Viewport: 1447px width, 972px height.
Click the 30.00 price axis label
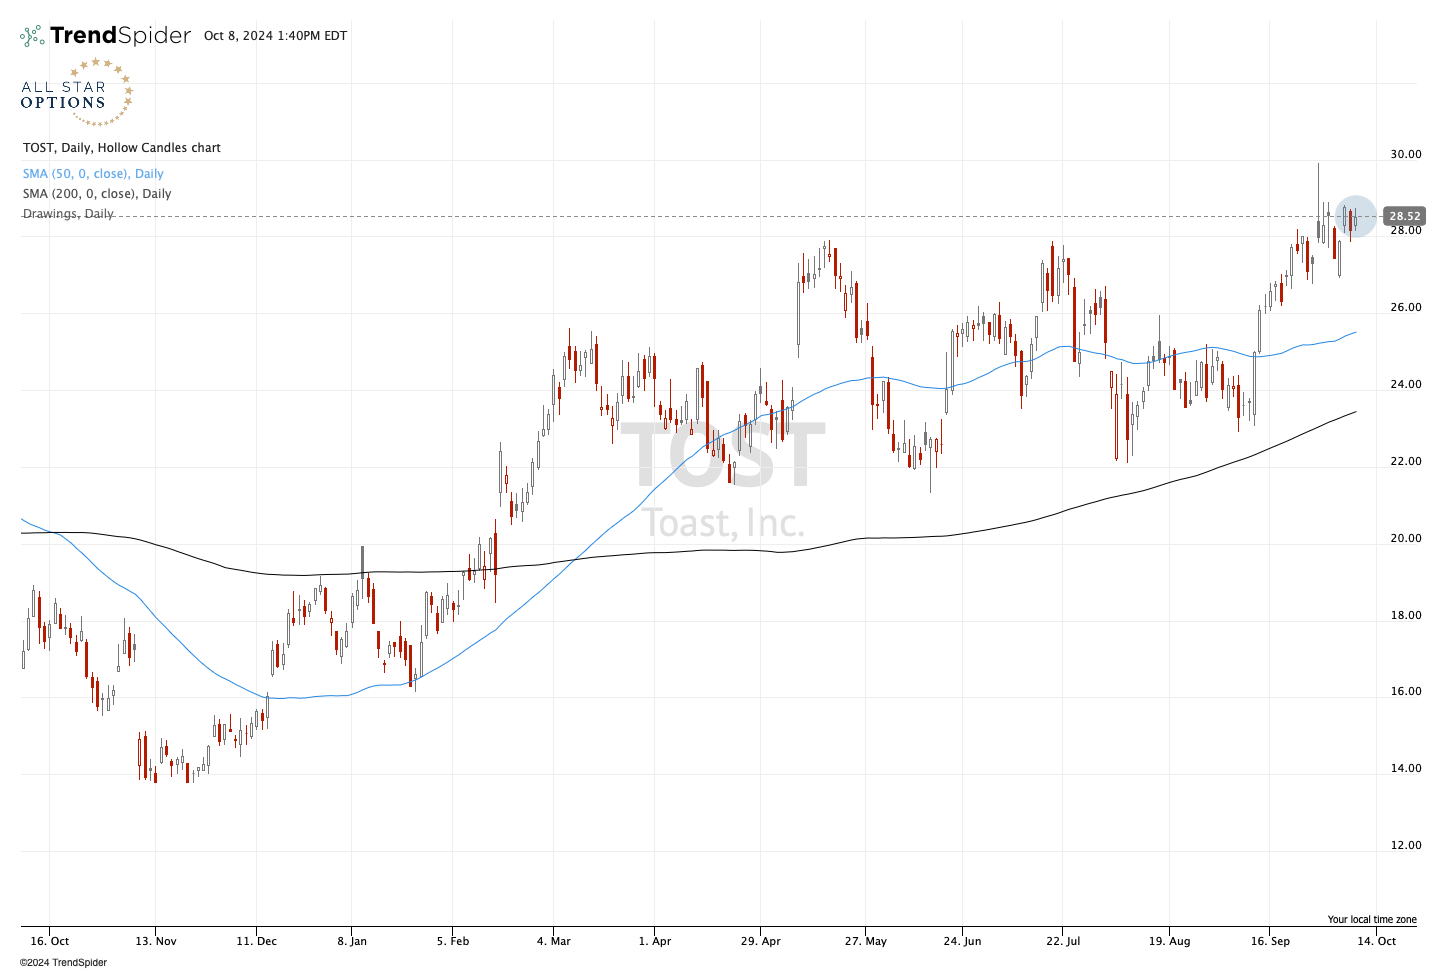(1405, 154)
